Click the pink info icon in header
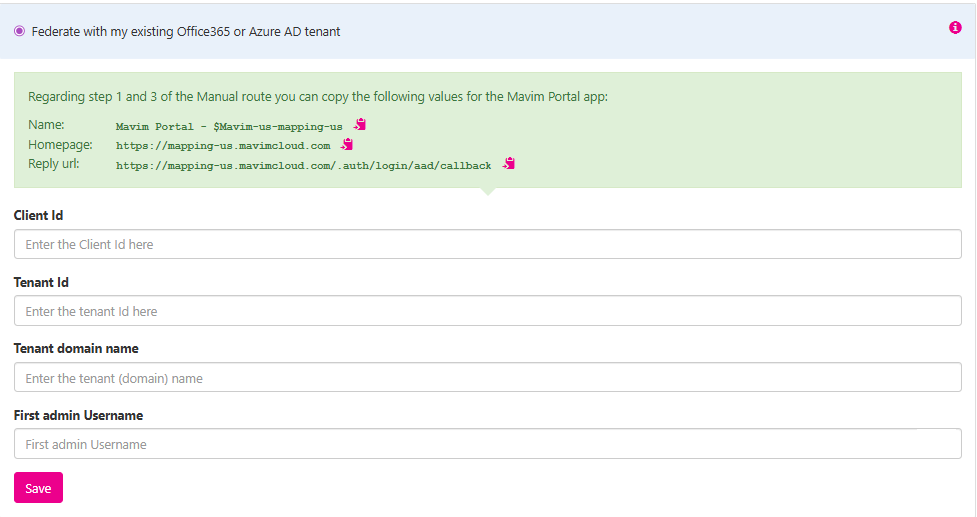This screenshot has height=517, width=977. (954, 28)
